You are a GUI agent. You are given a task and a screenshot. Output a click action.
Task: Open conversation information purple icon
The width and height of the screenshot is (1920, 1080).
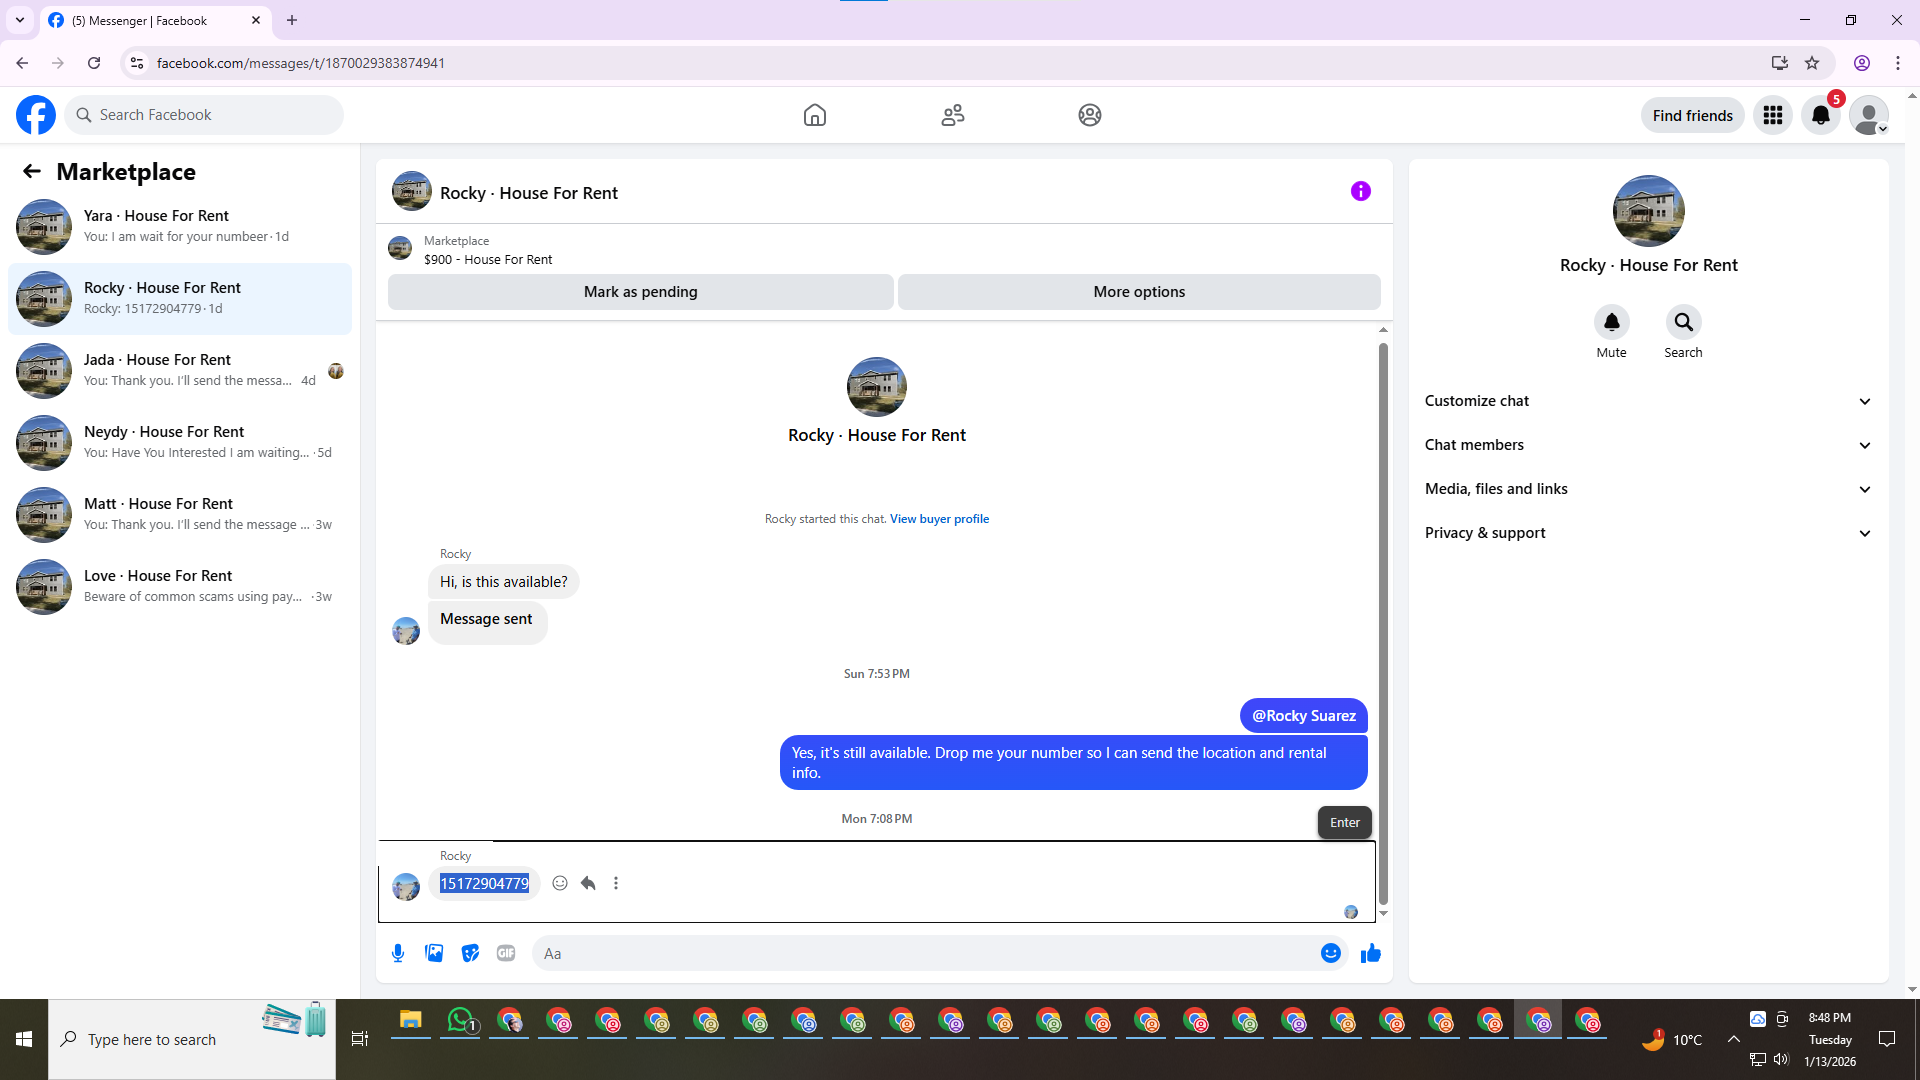[x=1360, y=191]
